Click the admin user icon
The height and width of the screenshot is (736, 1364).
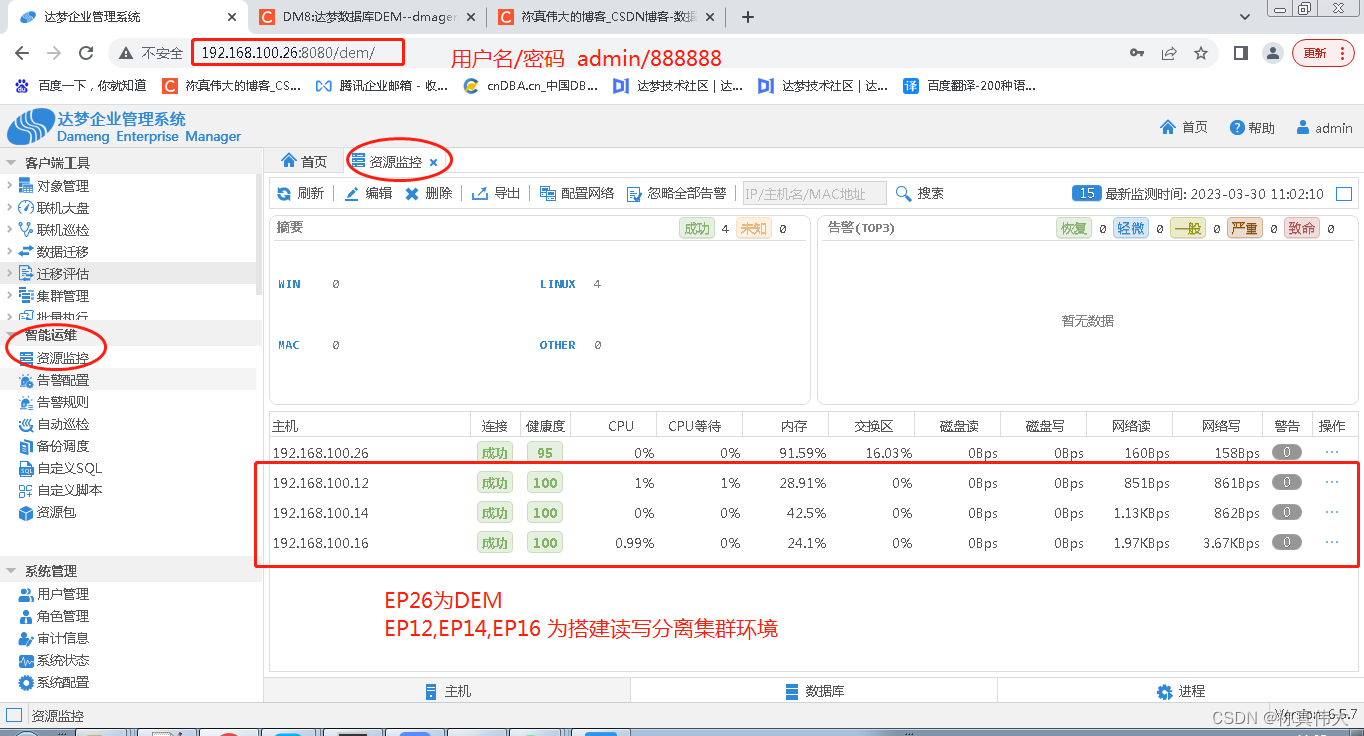click(x=1303, y=127)
